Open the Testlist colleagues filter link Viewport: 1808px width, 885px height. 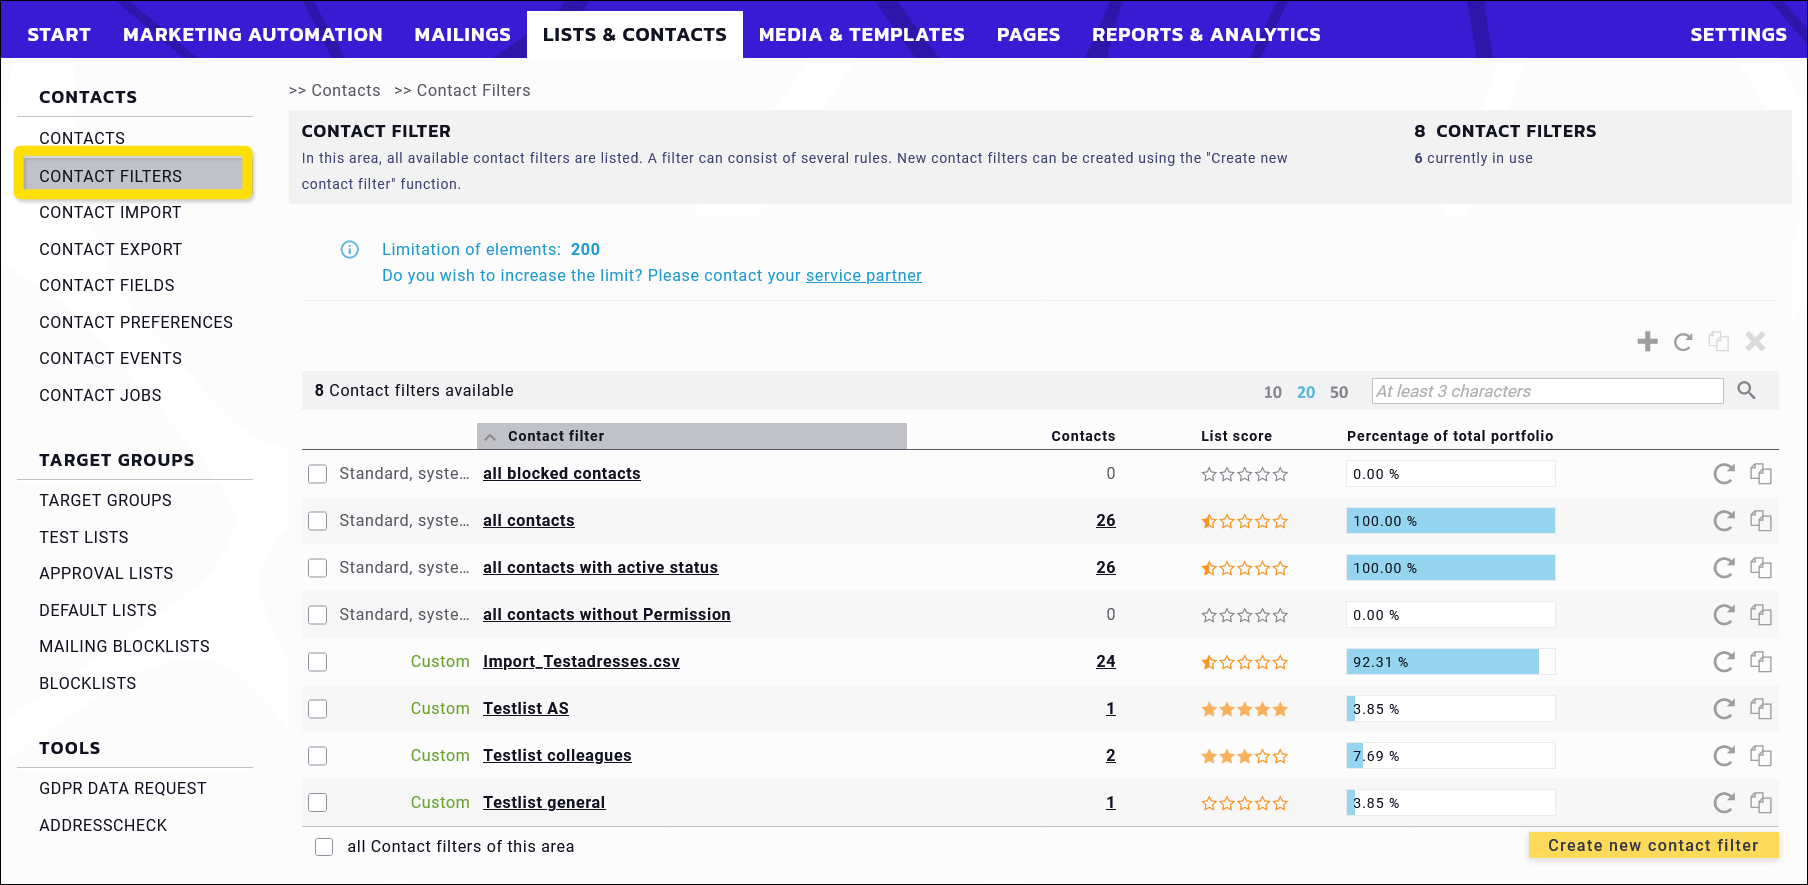557,756
